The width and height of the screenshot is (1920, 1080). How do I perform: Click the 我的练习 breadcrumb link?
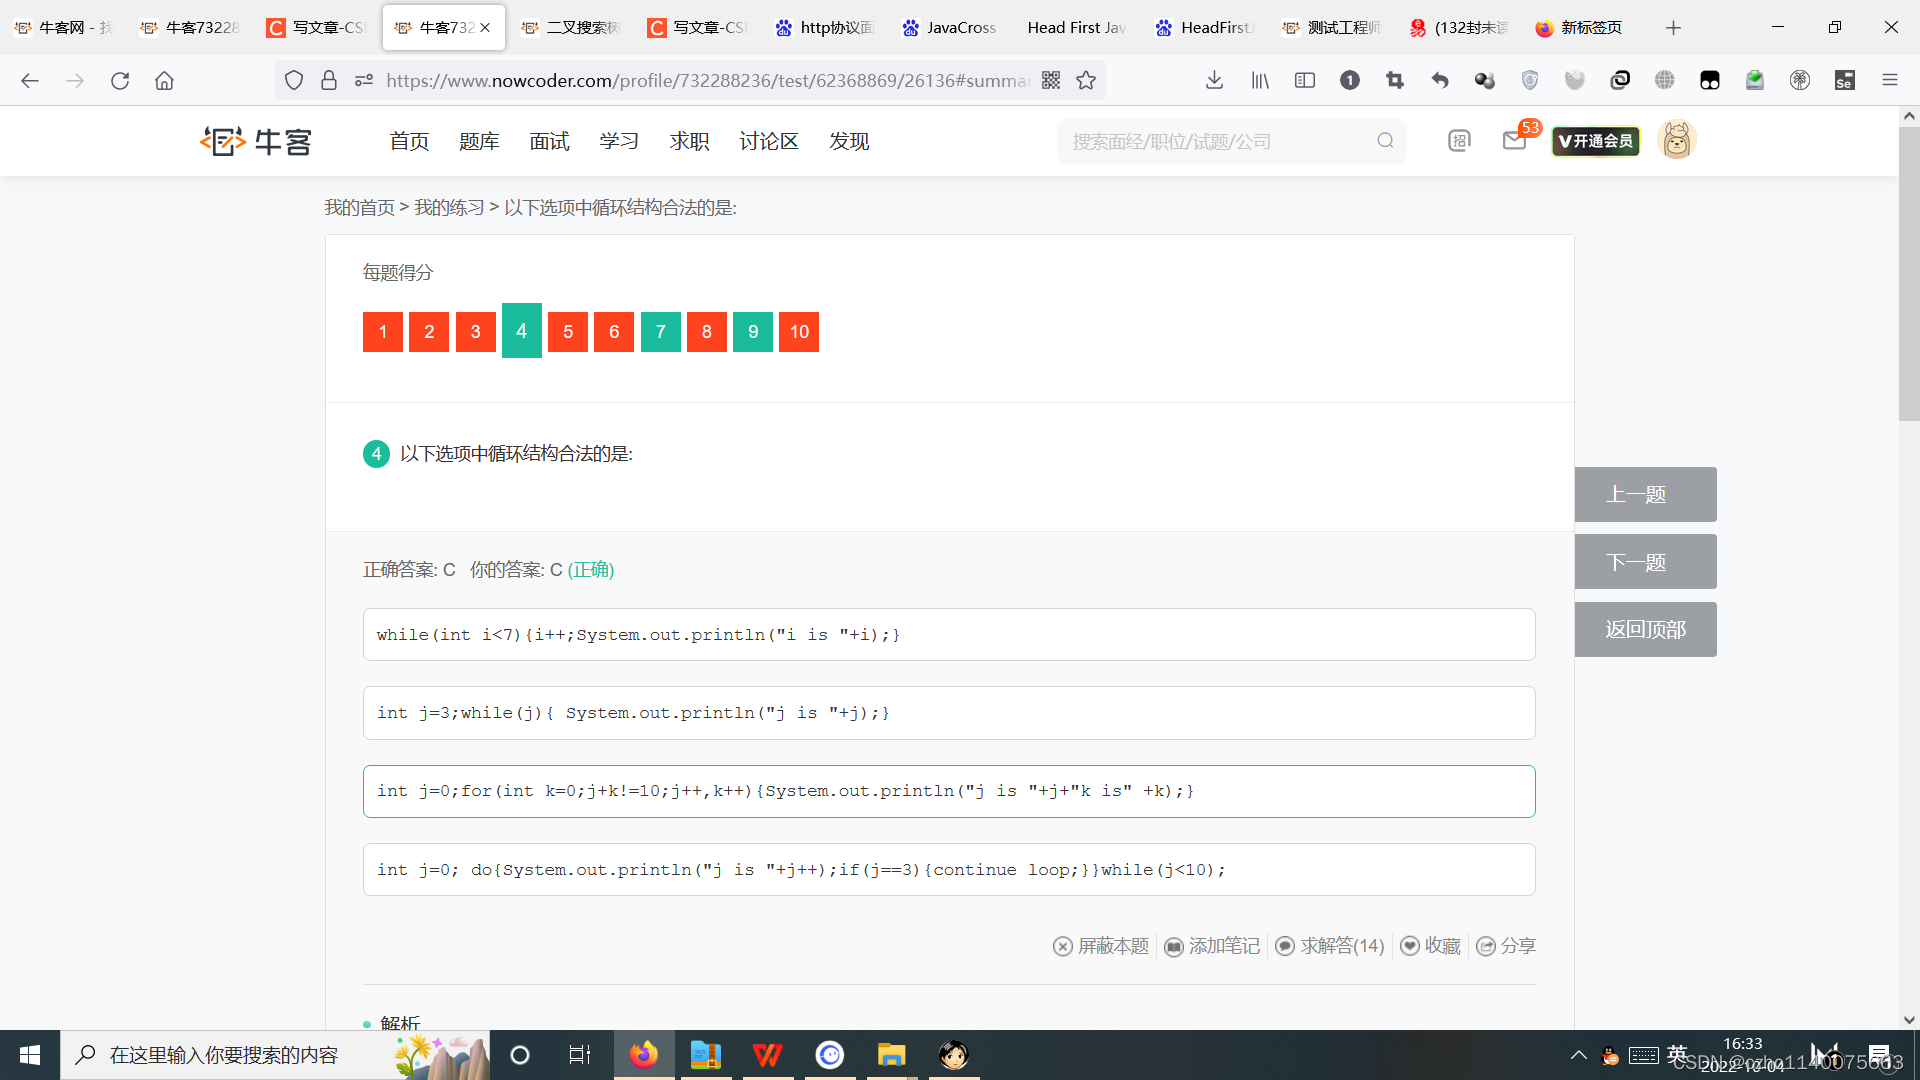coord(449,208)
